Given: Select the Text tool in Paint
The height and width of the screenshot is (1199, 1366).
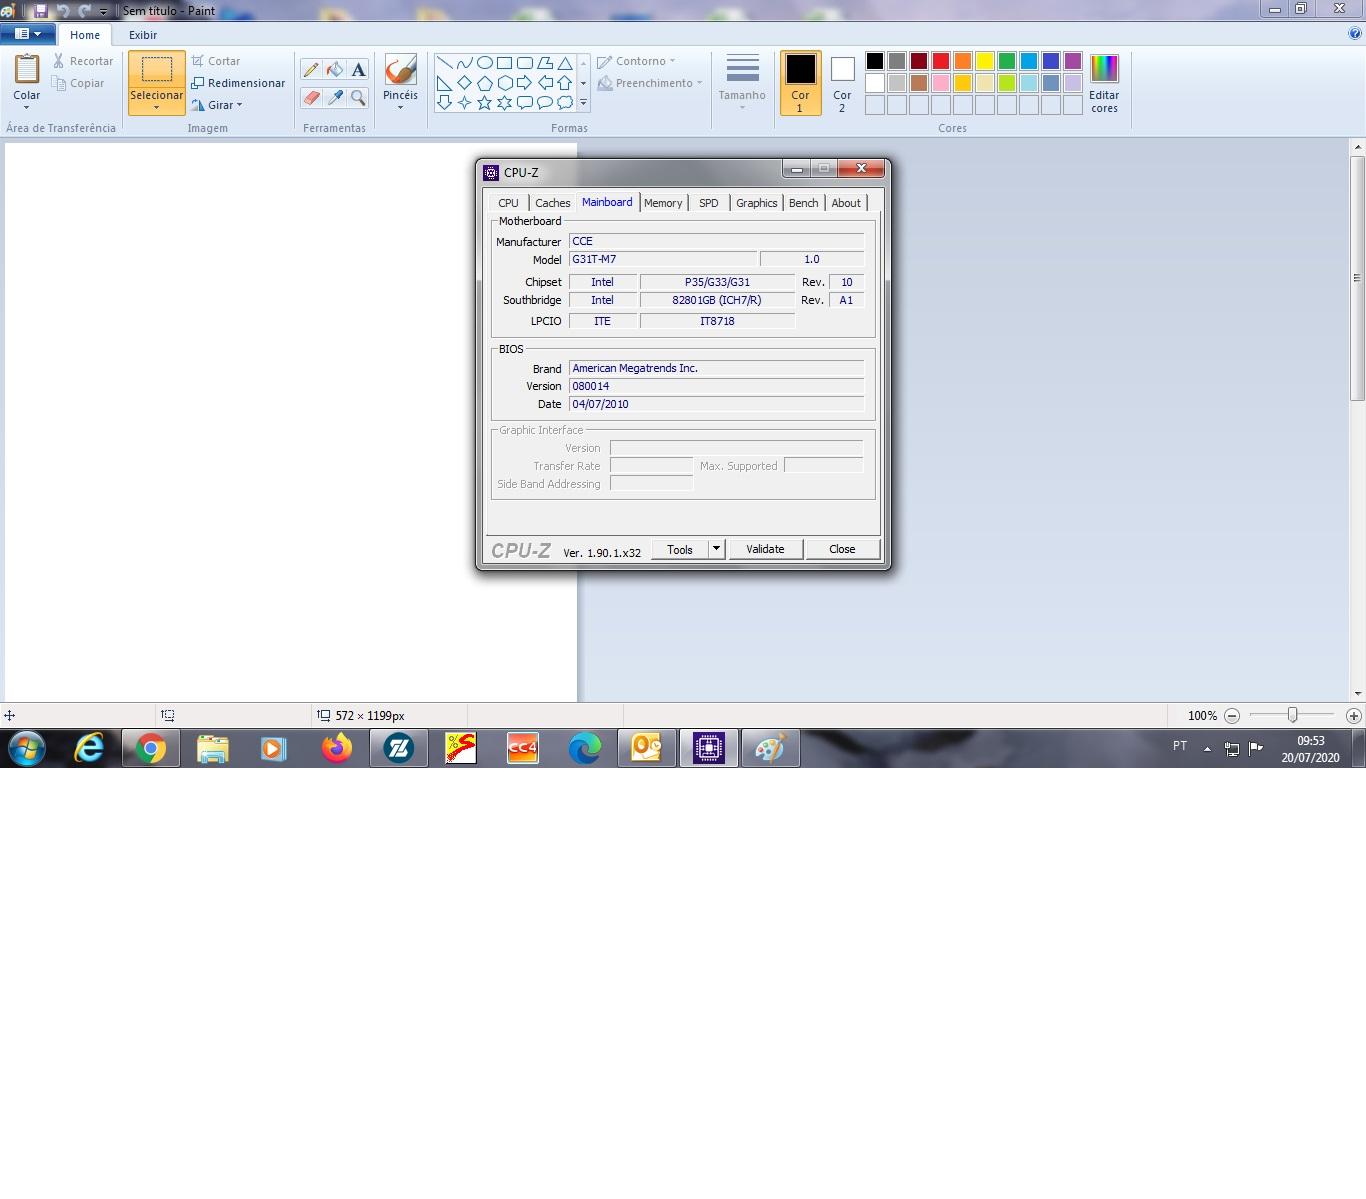Looking at the screenshot, I should tap(358, 70).
